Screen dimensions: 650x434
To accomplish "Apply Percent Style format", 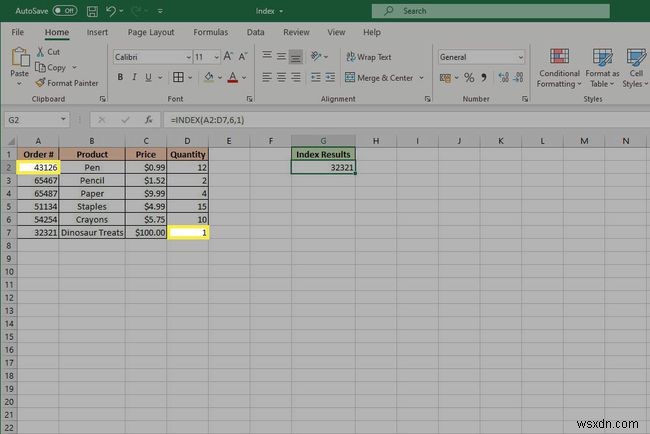I will (x=469, y=78).
